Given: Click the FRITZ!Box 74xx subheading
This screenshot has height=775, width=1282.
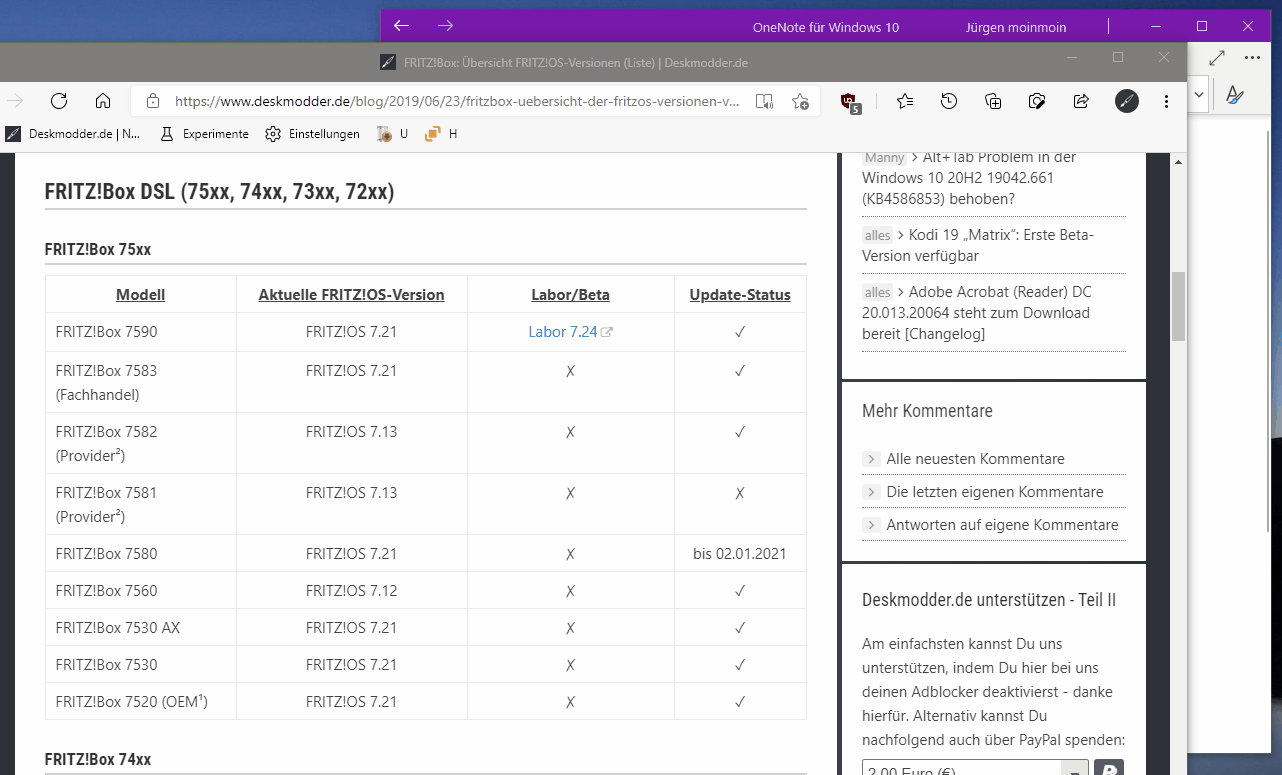Looking at the screenshot, I should 98,760.
